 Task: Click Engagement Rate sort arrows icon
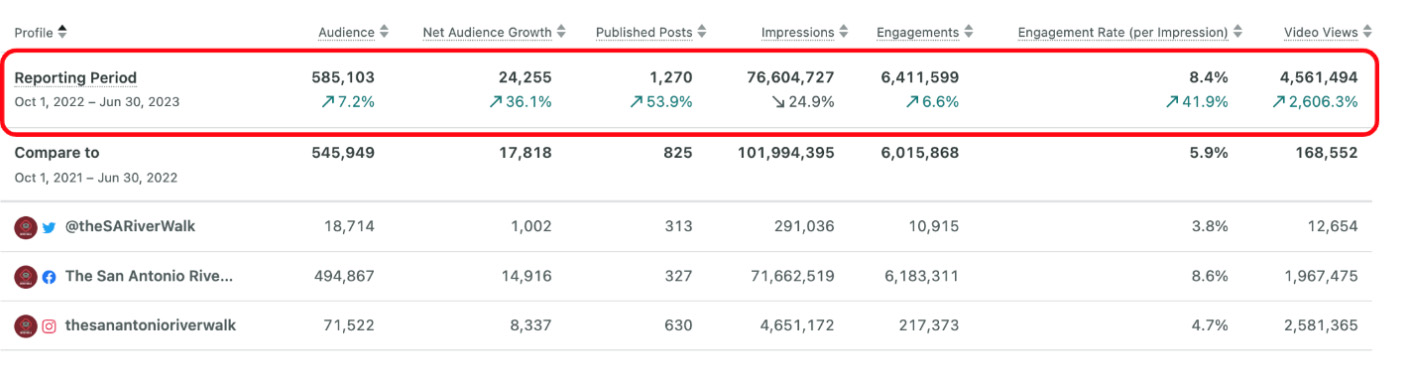pyautogui.click(x=1238, y=32)
